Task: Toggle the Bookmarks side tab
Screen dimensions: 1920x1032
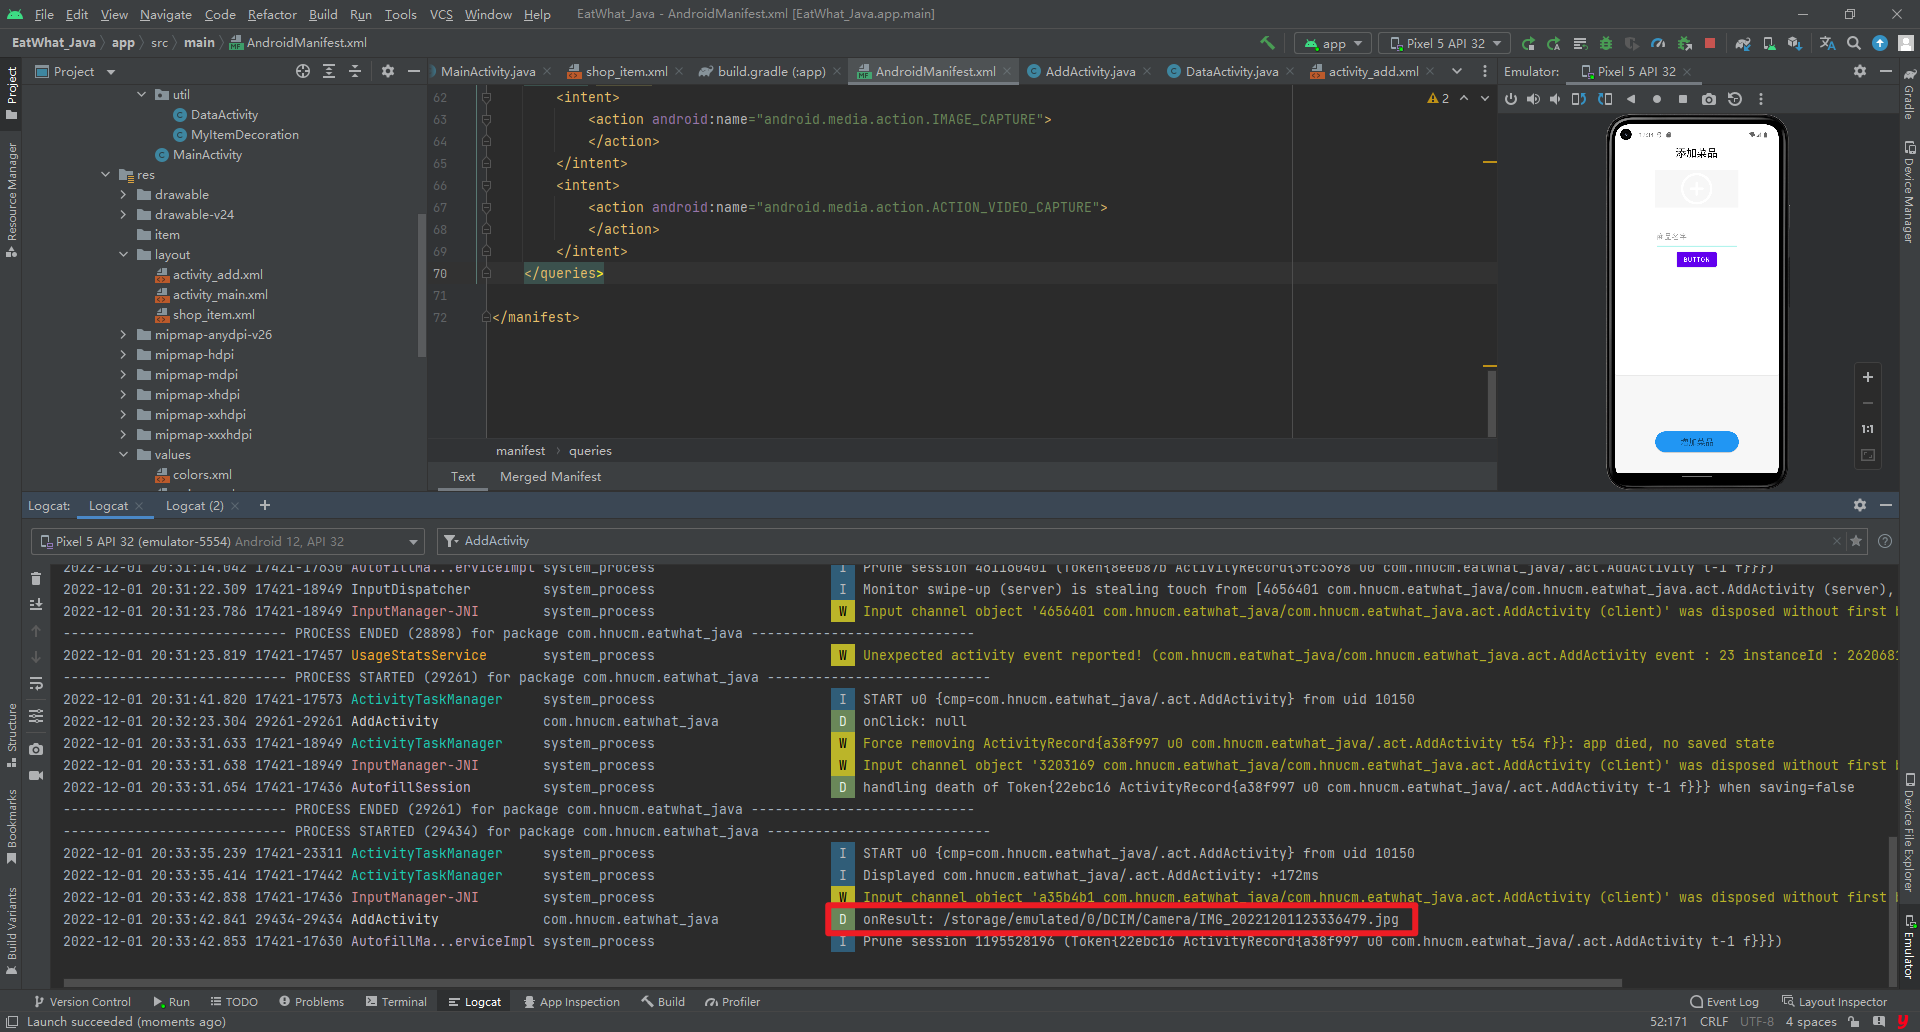Action: coord(12,826)
